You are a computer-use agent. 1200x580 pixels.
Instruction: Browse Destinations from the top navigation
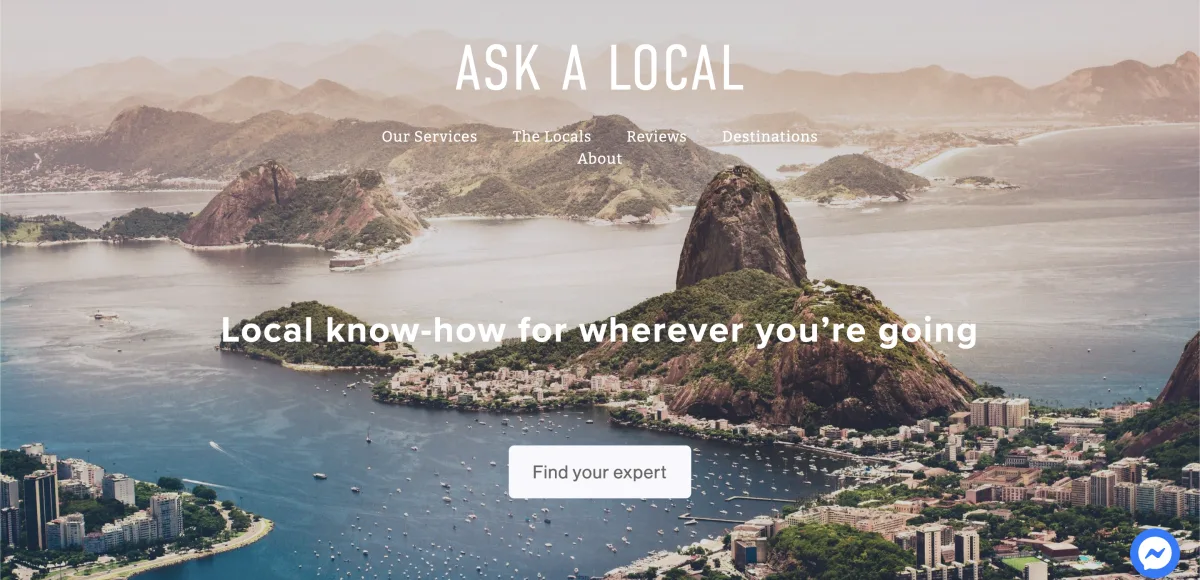770,136
